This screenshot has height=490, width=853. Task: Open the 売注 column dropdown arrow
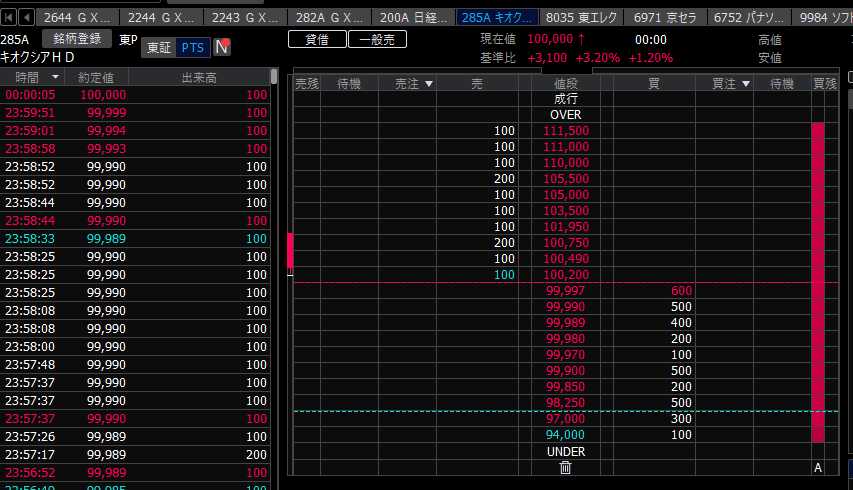click(429, 84)
